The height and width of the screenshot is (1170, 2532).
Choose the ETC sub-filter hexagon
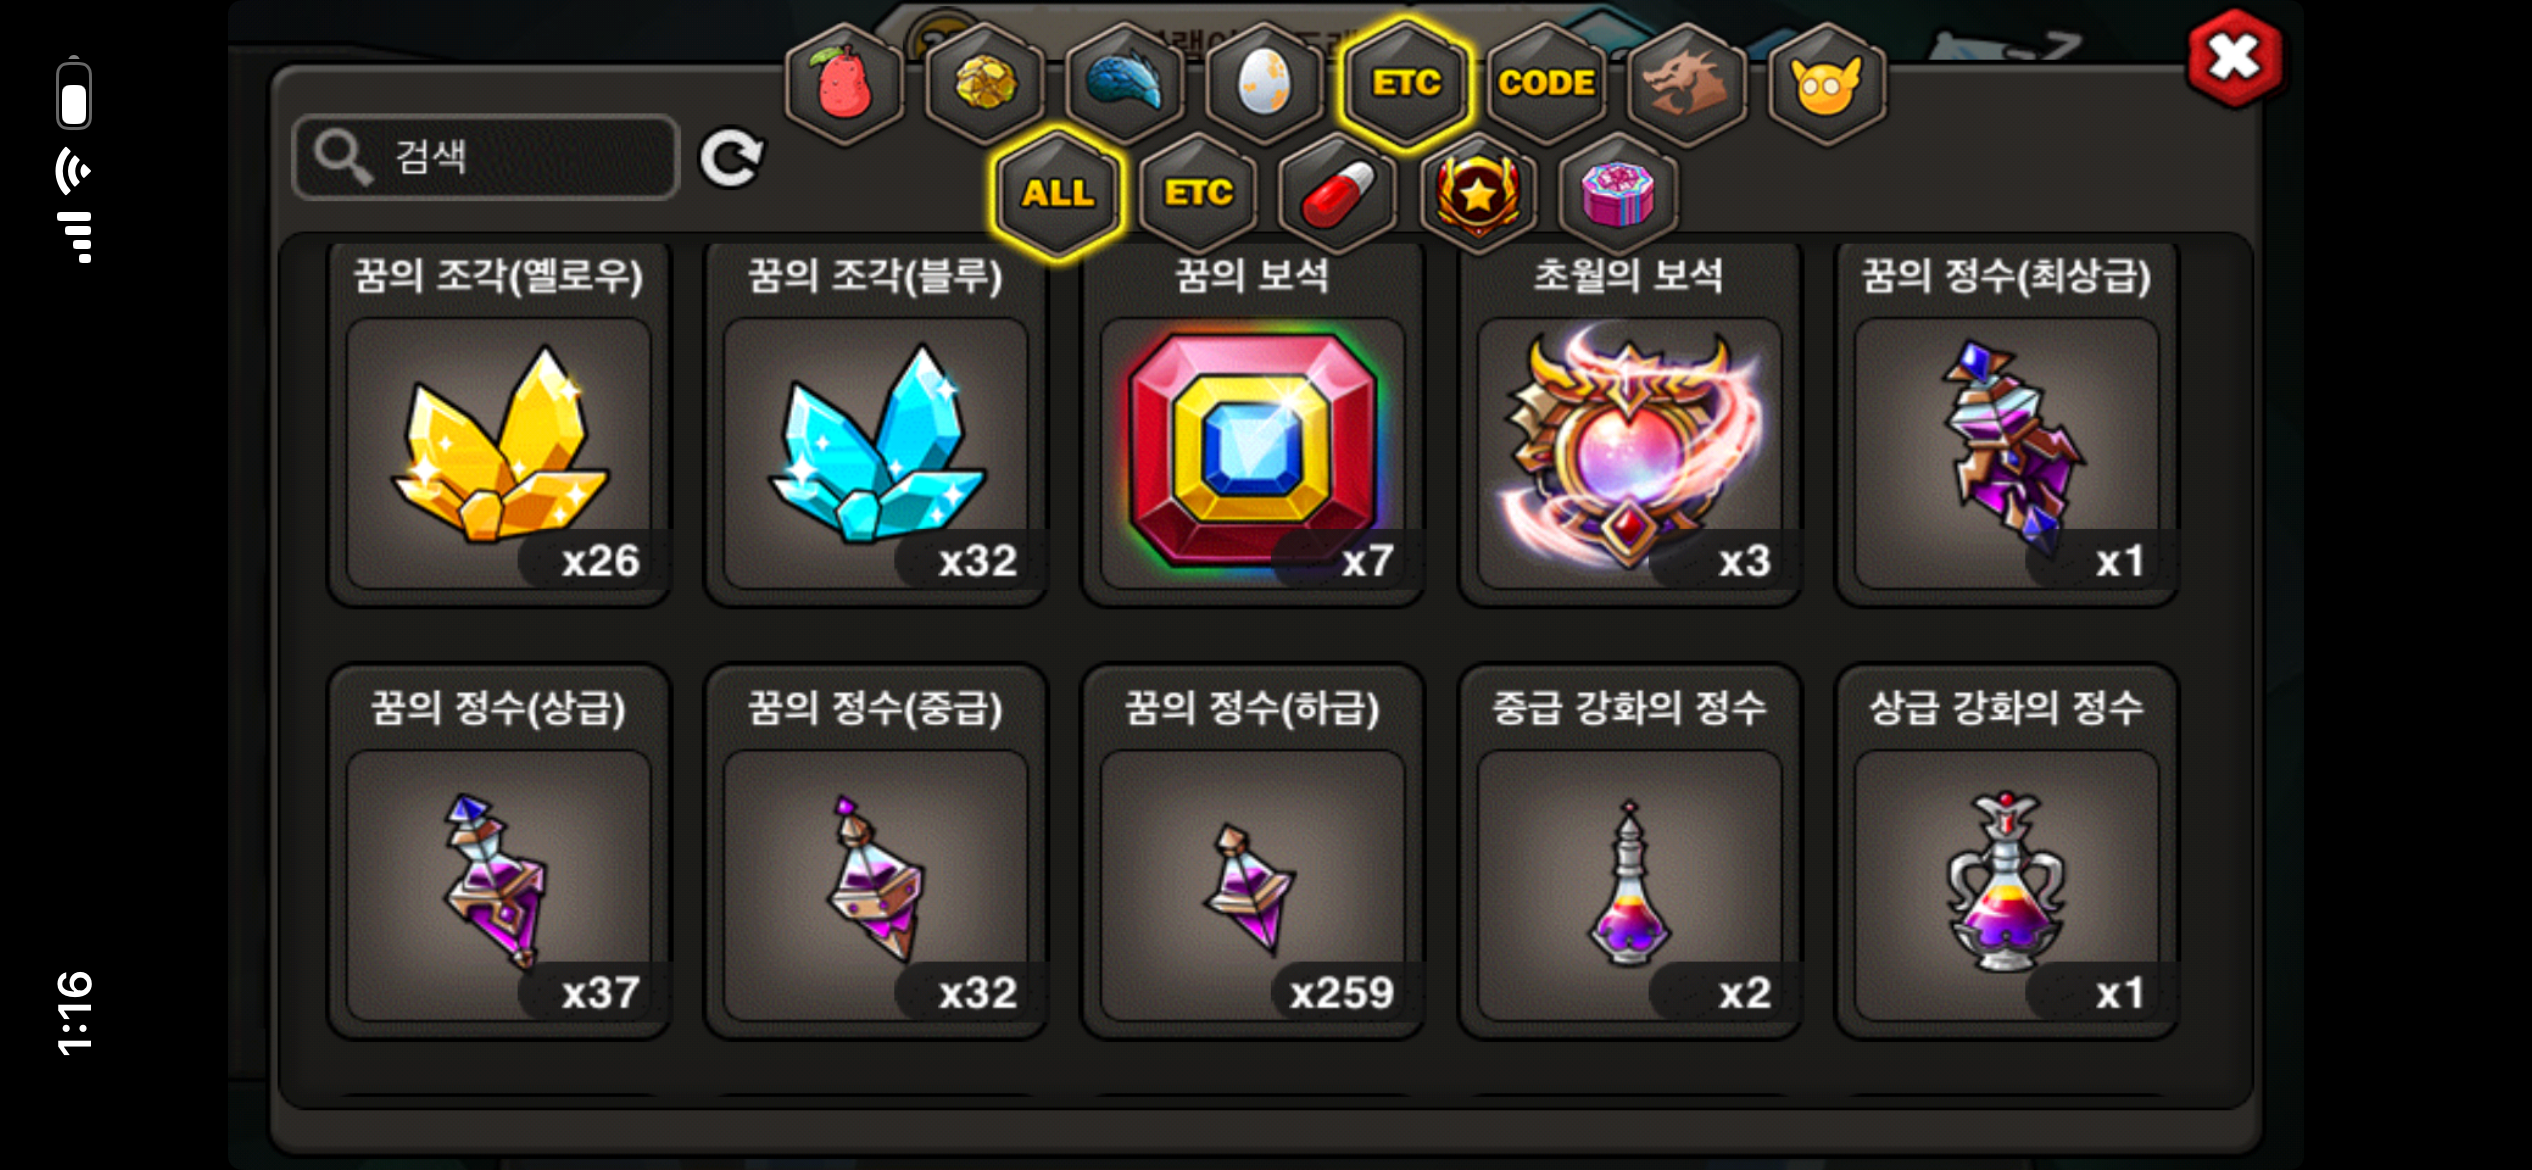point(1198,193)
